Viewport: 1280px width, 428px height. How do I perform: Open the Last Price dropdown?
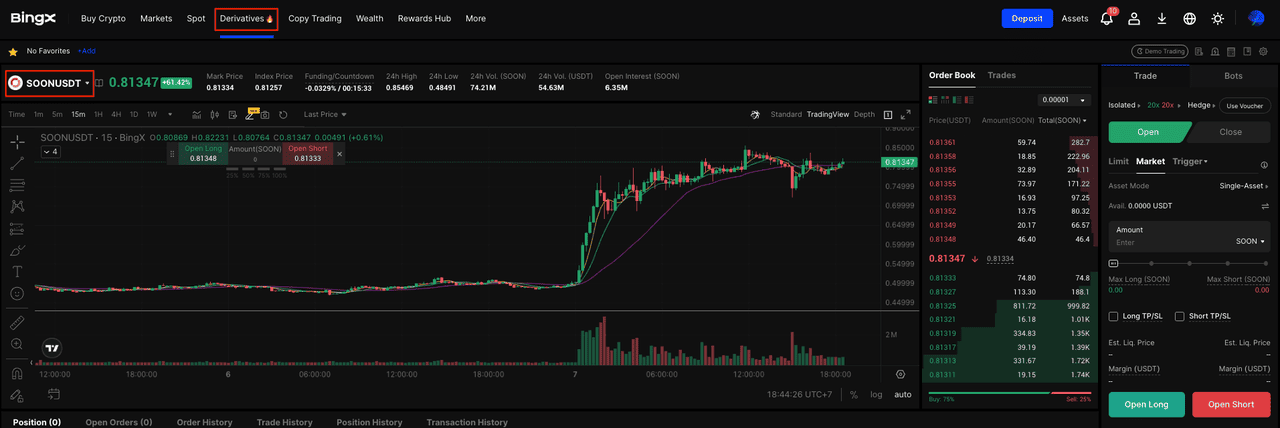325,115
